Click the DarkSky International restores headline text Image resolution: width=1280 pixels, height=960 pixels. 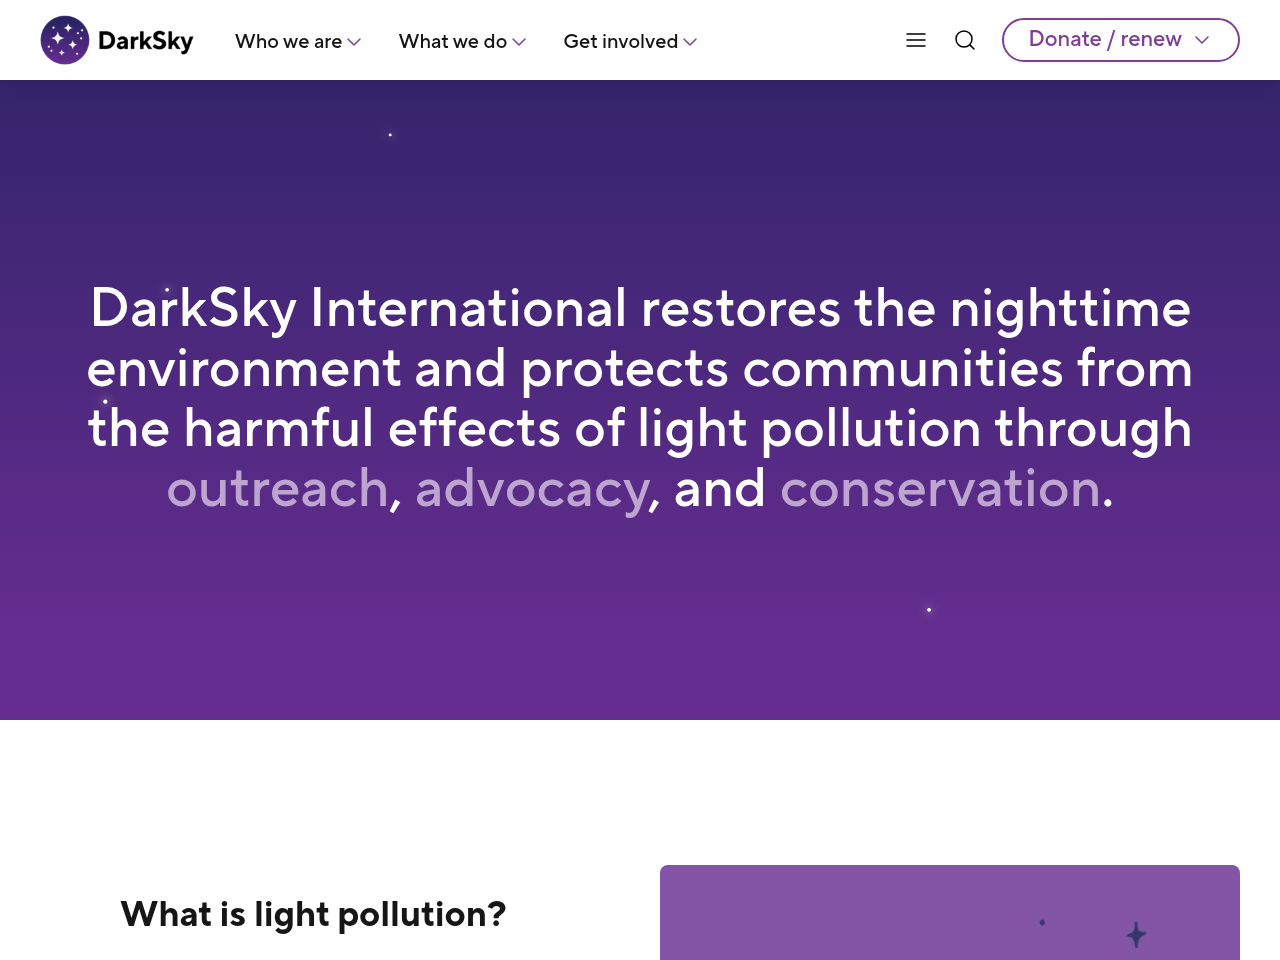640,368
